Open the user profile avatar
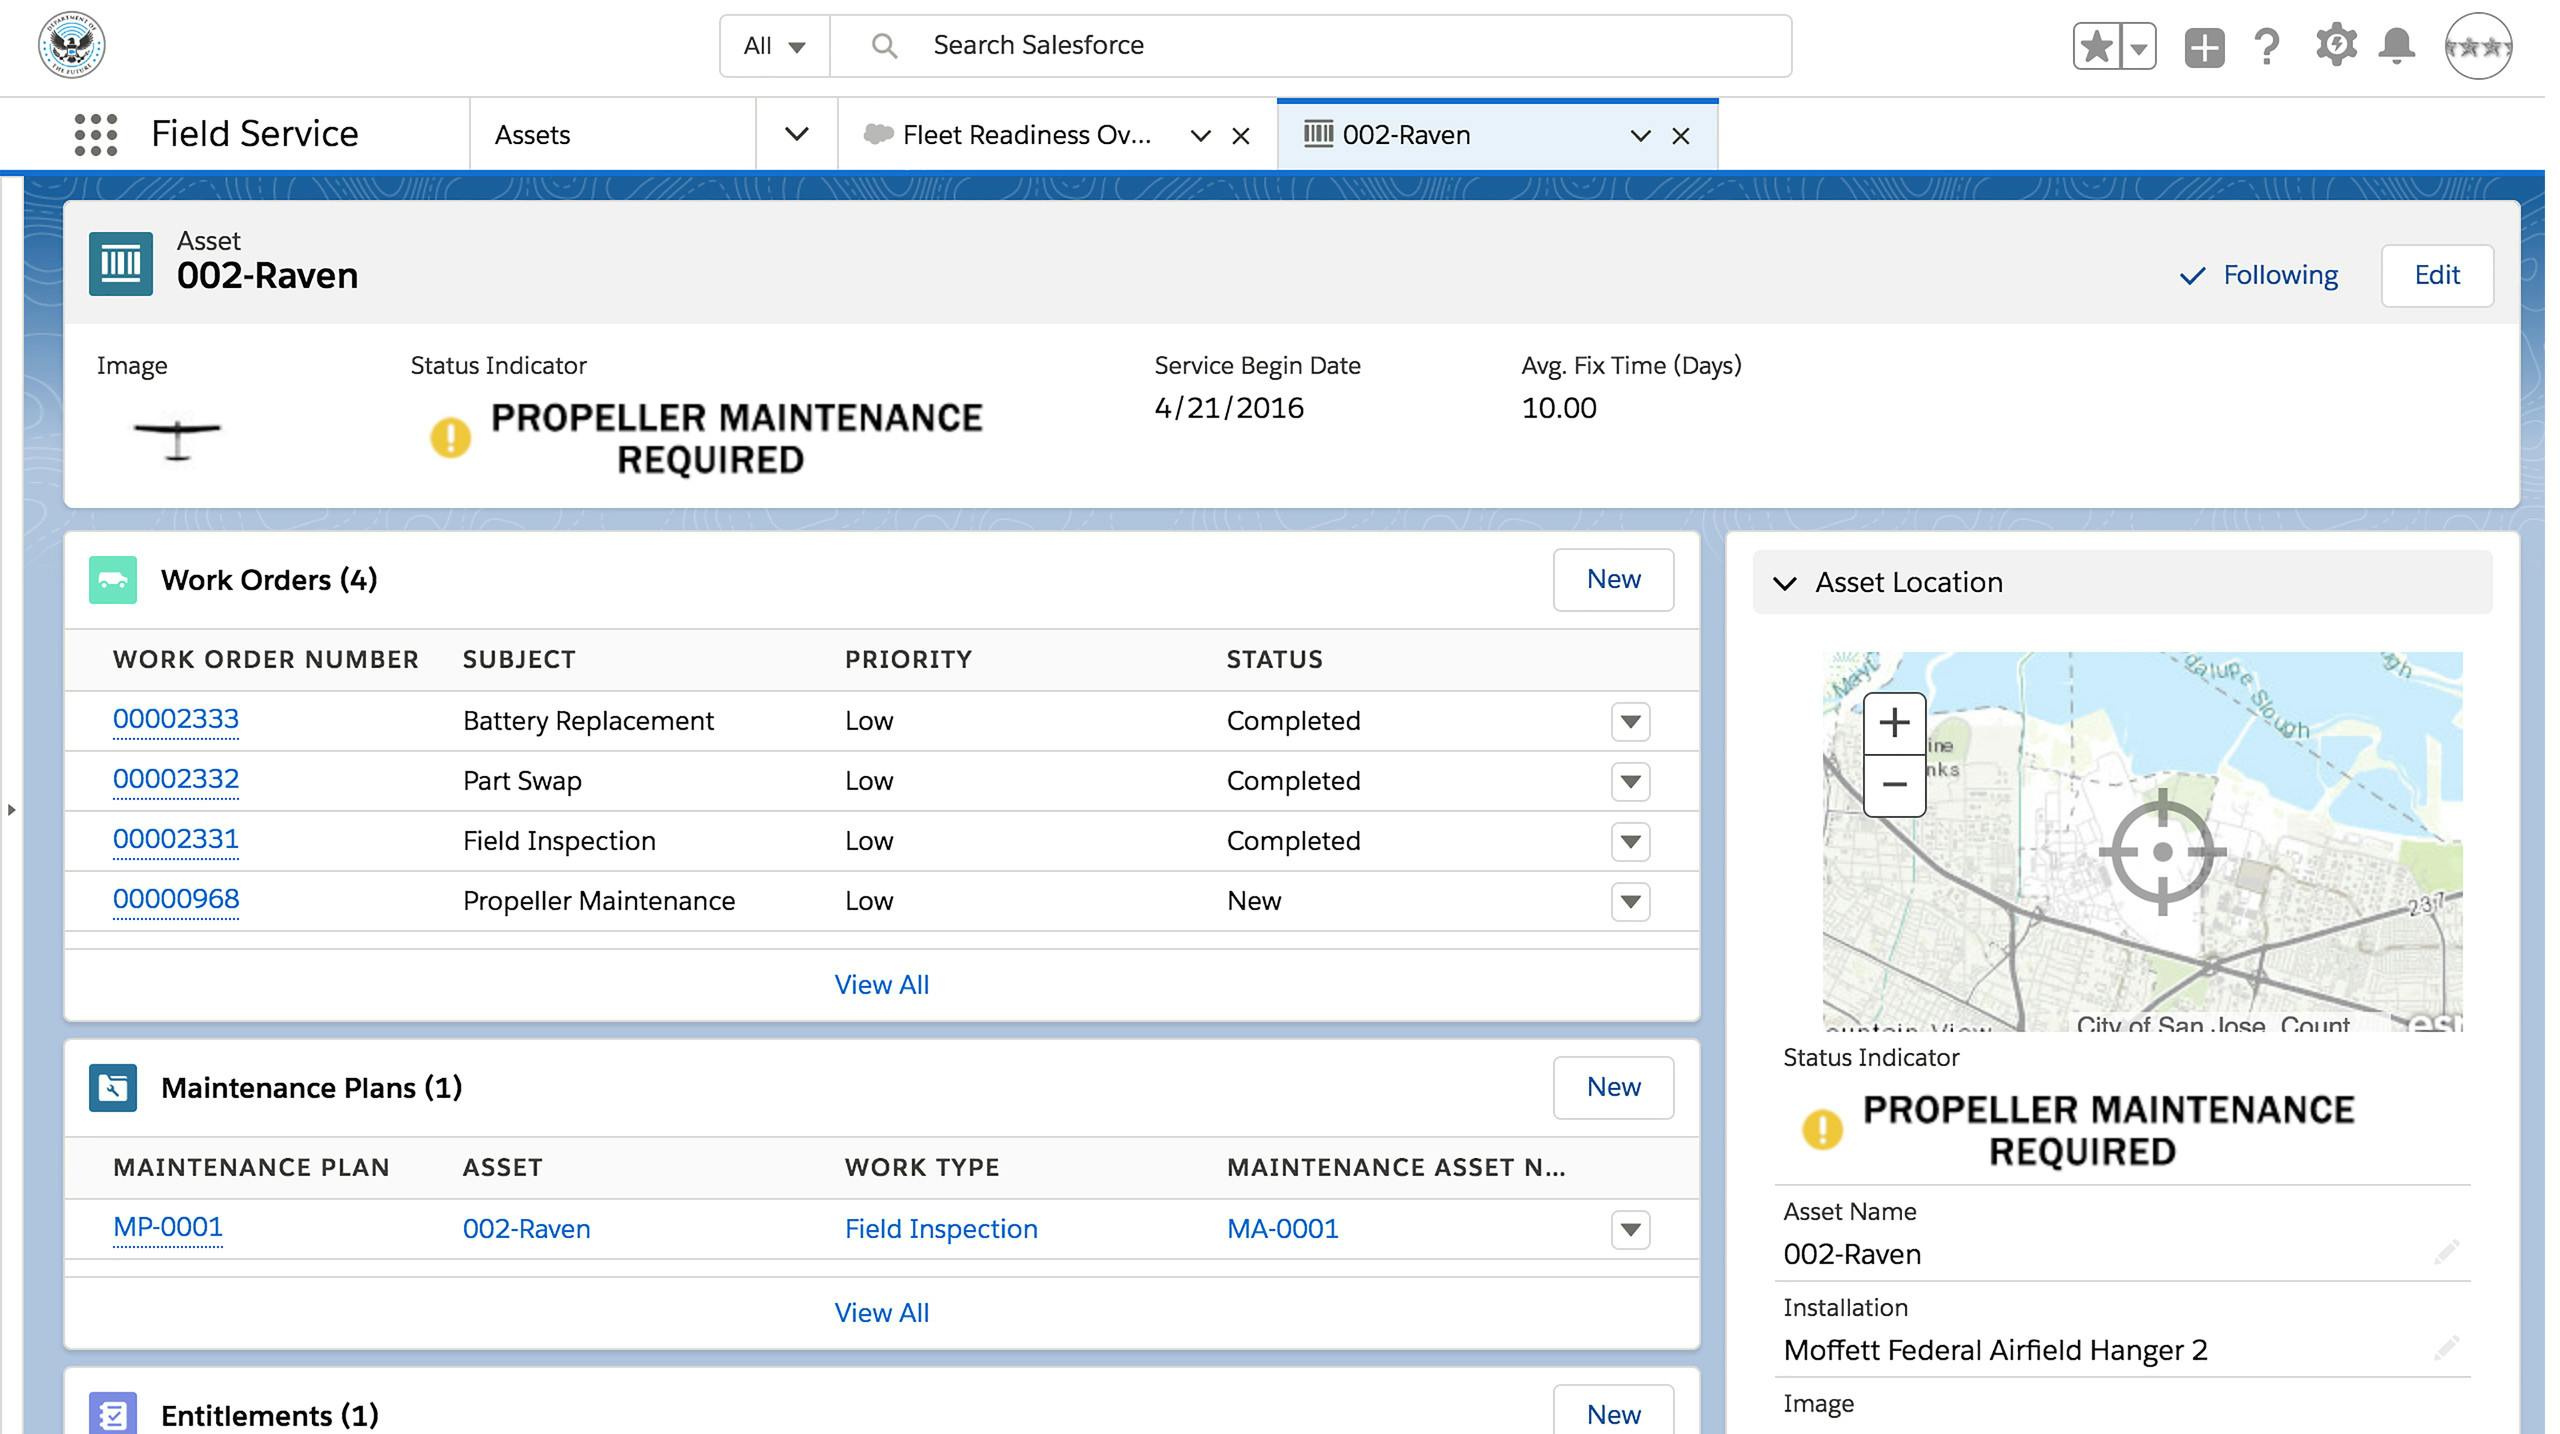Image resolution: width=2560 pixels, height=1434 pixels. [x=2478, y=46]
